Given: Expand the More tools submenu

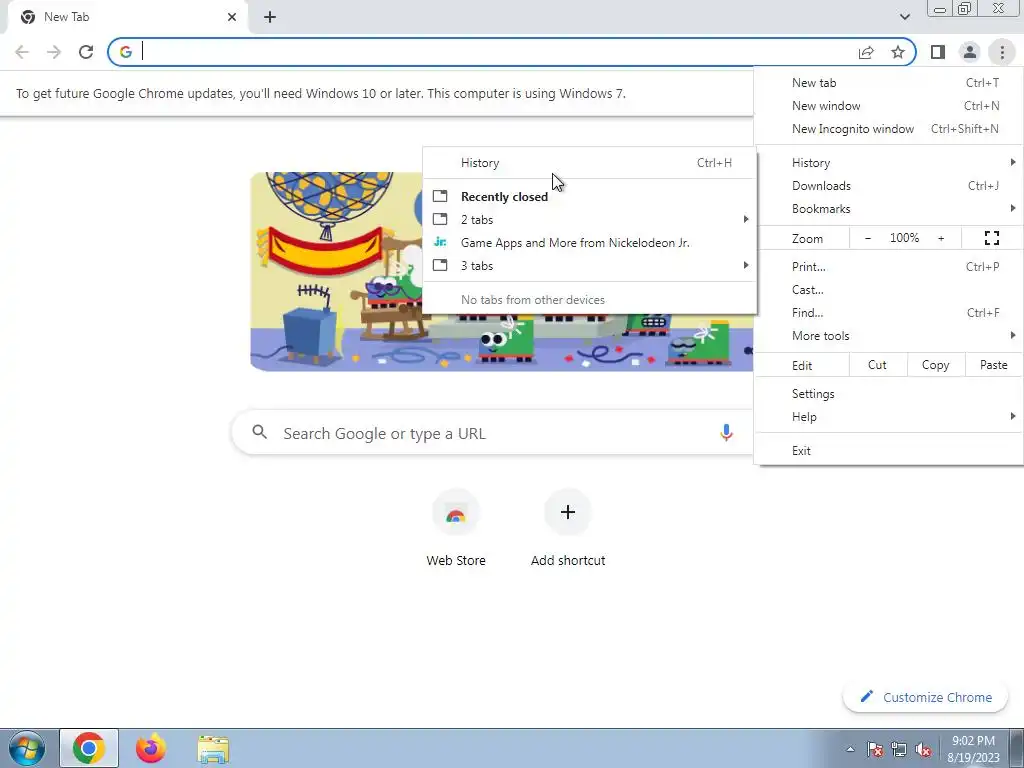Looking at the screenshot, I should pyautogui.click(x=888, y=335).
